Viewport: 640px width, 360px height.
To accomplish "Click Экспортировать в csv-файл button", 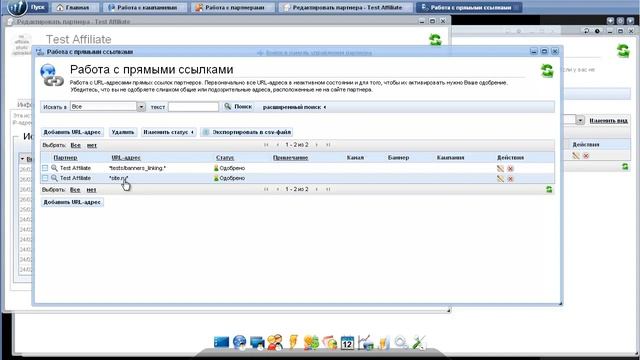I will click(247, 132).
